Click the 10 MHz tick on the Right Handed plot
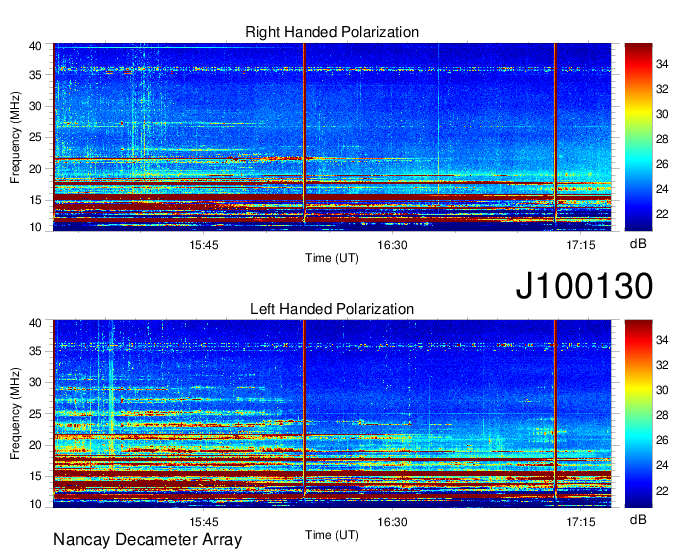The image size is (680, 552). (x=35, y=227)
